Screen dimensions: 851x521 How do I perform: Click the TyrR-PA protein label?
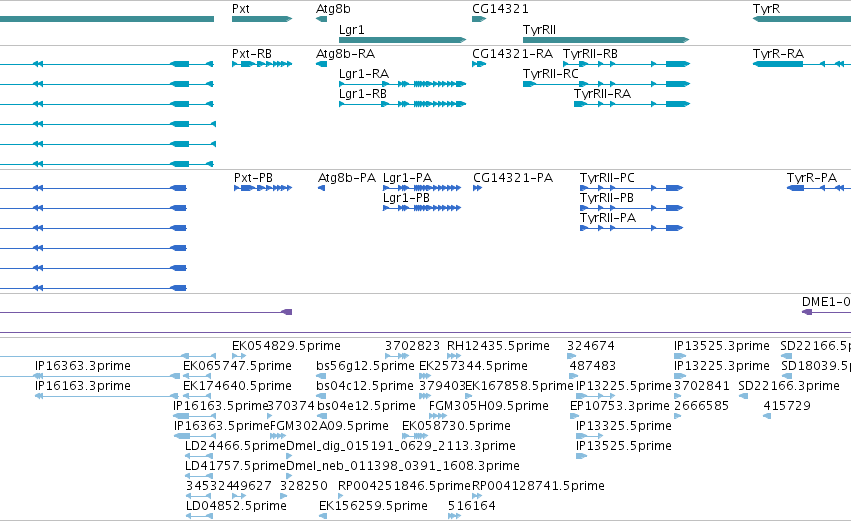tap(812, 178)
